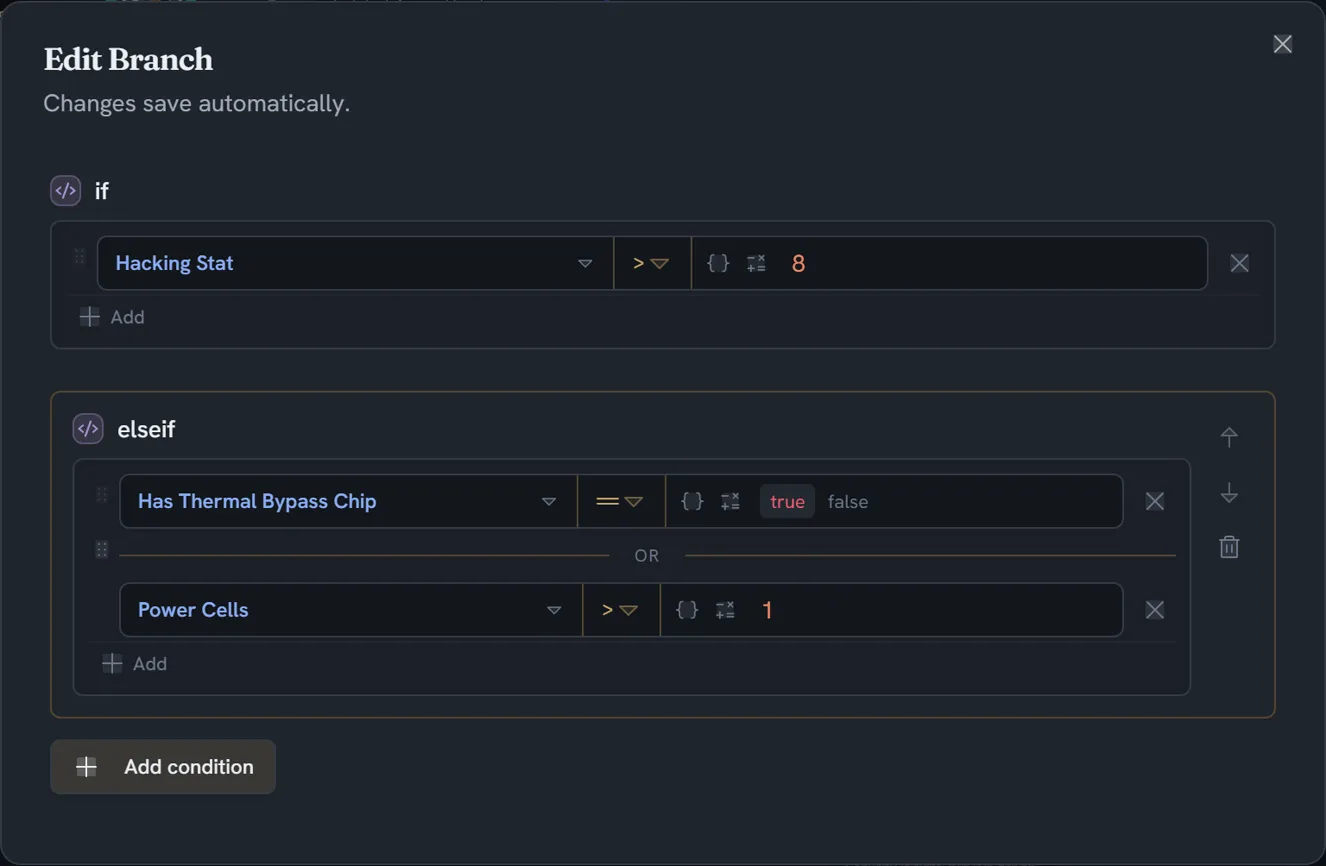The height and width of the screenshot is (866, 1326).
Task: Click the Add condition button
Action: coord(163,767)
